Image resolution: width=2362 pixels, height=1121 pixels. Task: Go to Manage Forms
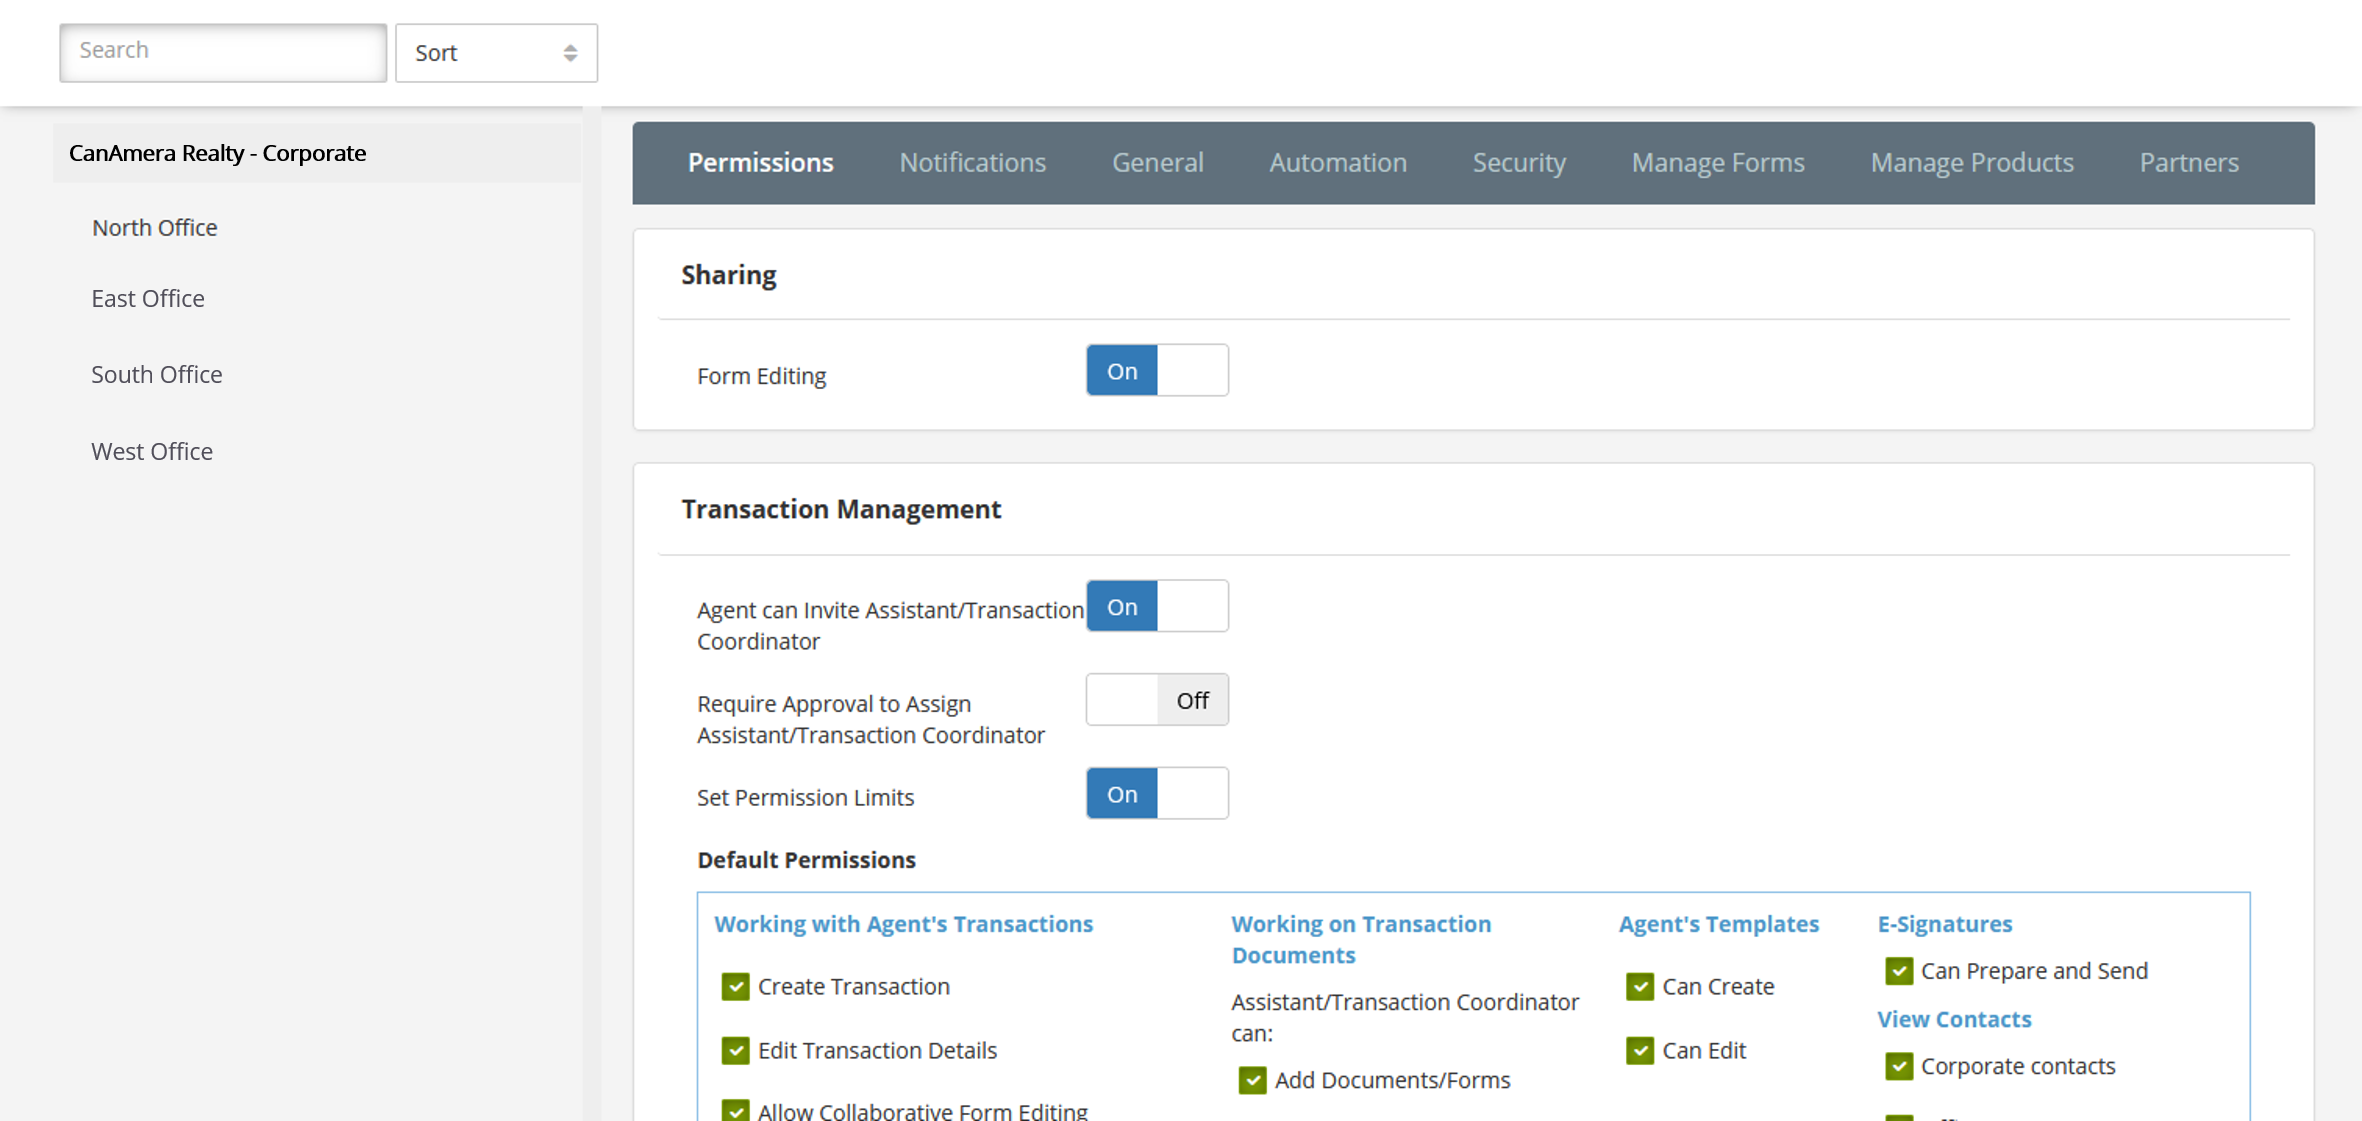[x=1717, y=162]
